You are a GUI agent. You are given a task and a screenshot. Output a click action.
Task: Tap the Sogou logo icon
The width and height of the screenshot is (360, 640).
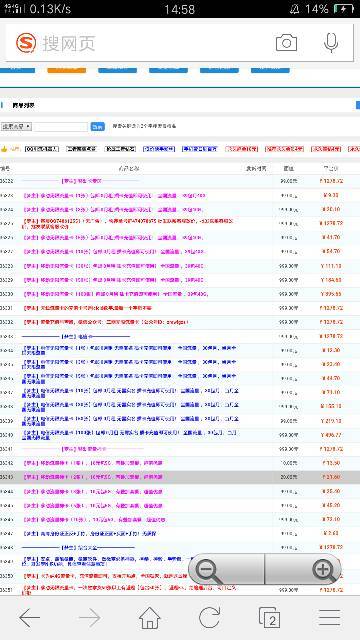[26, 43]
